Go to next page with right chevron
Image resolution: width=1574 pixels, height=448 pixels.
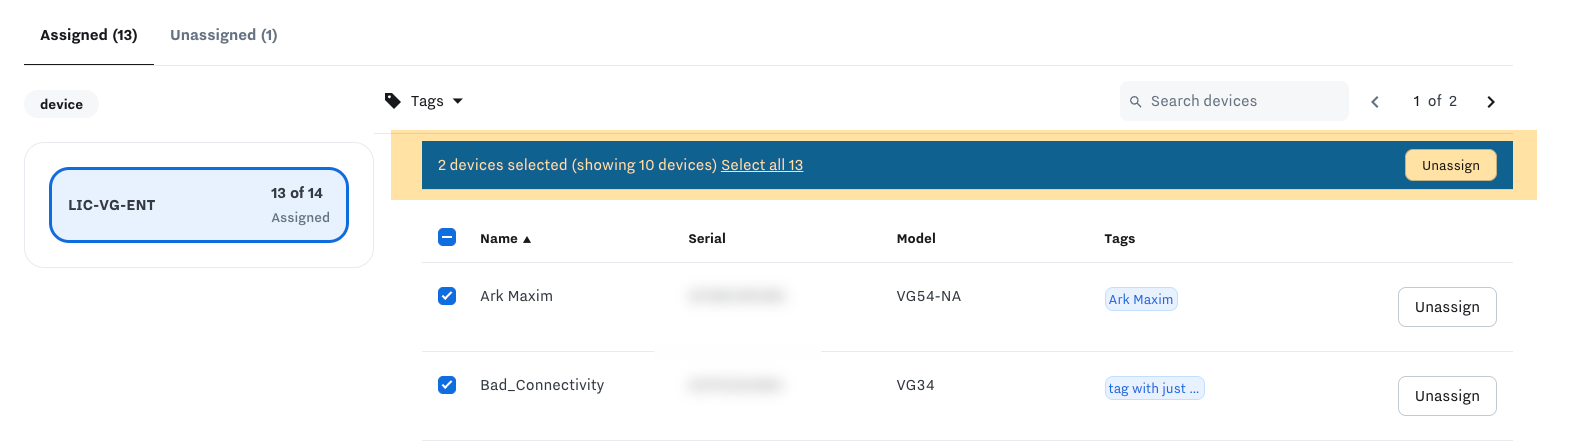1491,102
